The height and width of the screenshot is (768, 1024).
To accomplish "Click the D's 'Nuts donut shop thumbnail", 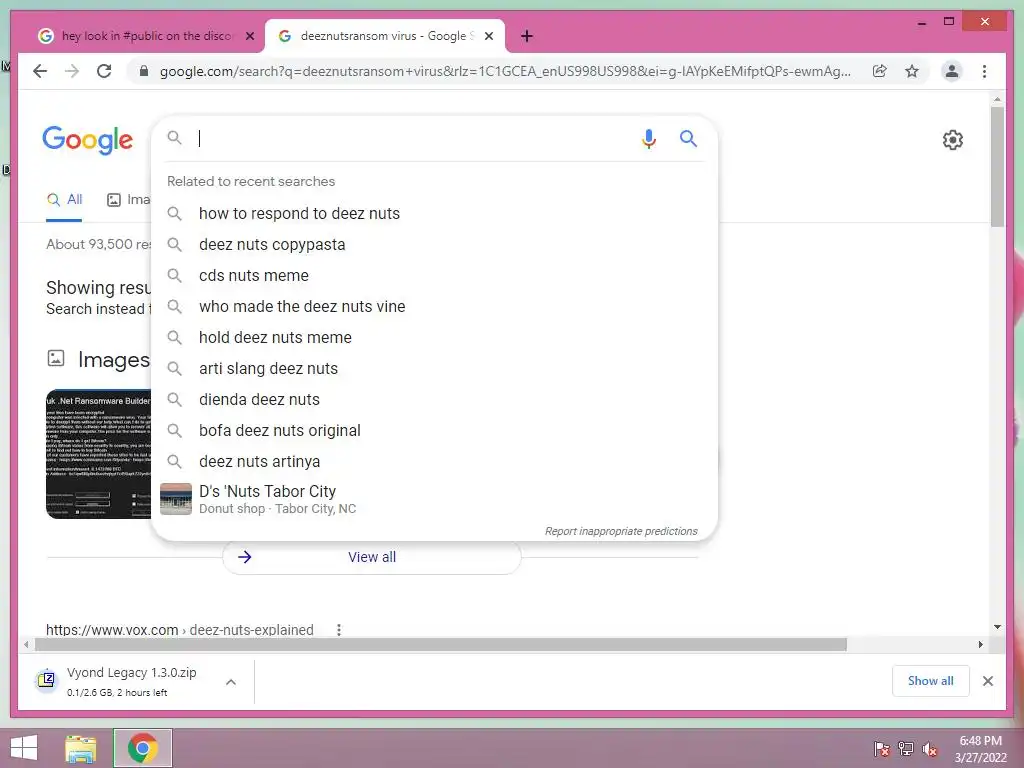I will coord(176,499).
